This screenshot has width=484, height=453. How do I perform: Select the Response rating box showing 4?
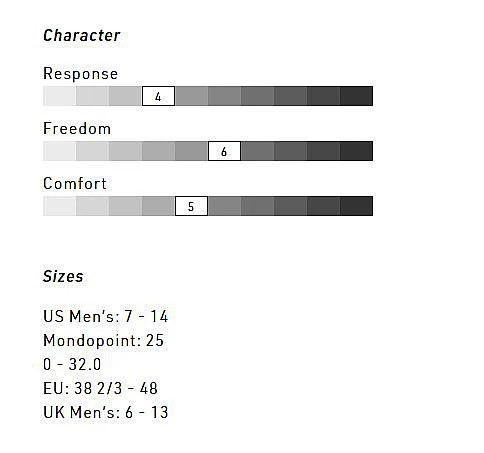pos(158,96)
